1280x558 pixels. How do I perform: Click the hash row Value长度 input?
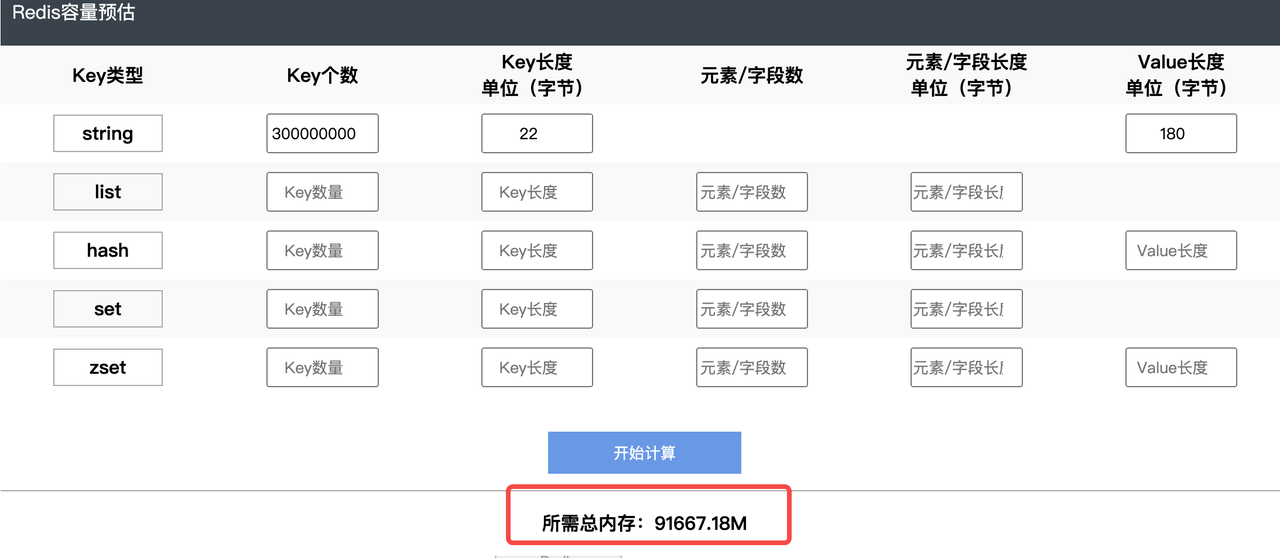1181,250
